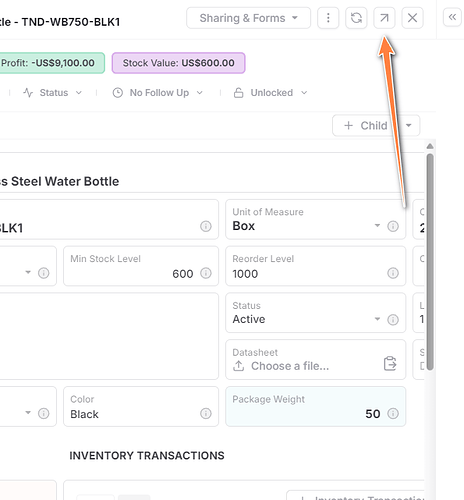This screenshot has width=464, height=500.
Task: Click the INVENTORY TRANSACTIONS heading
Action: click(147, 455)
